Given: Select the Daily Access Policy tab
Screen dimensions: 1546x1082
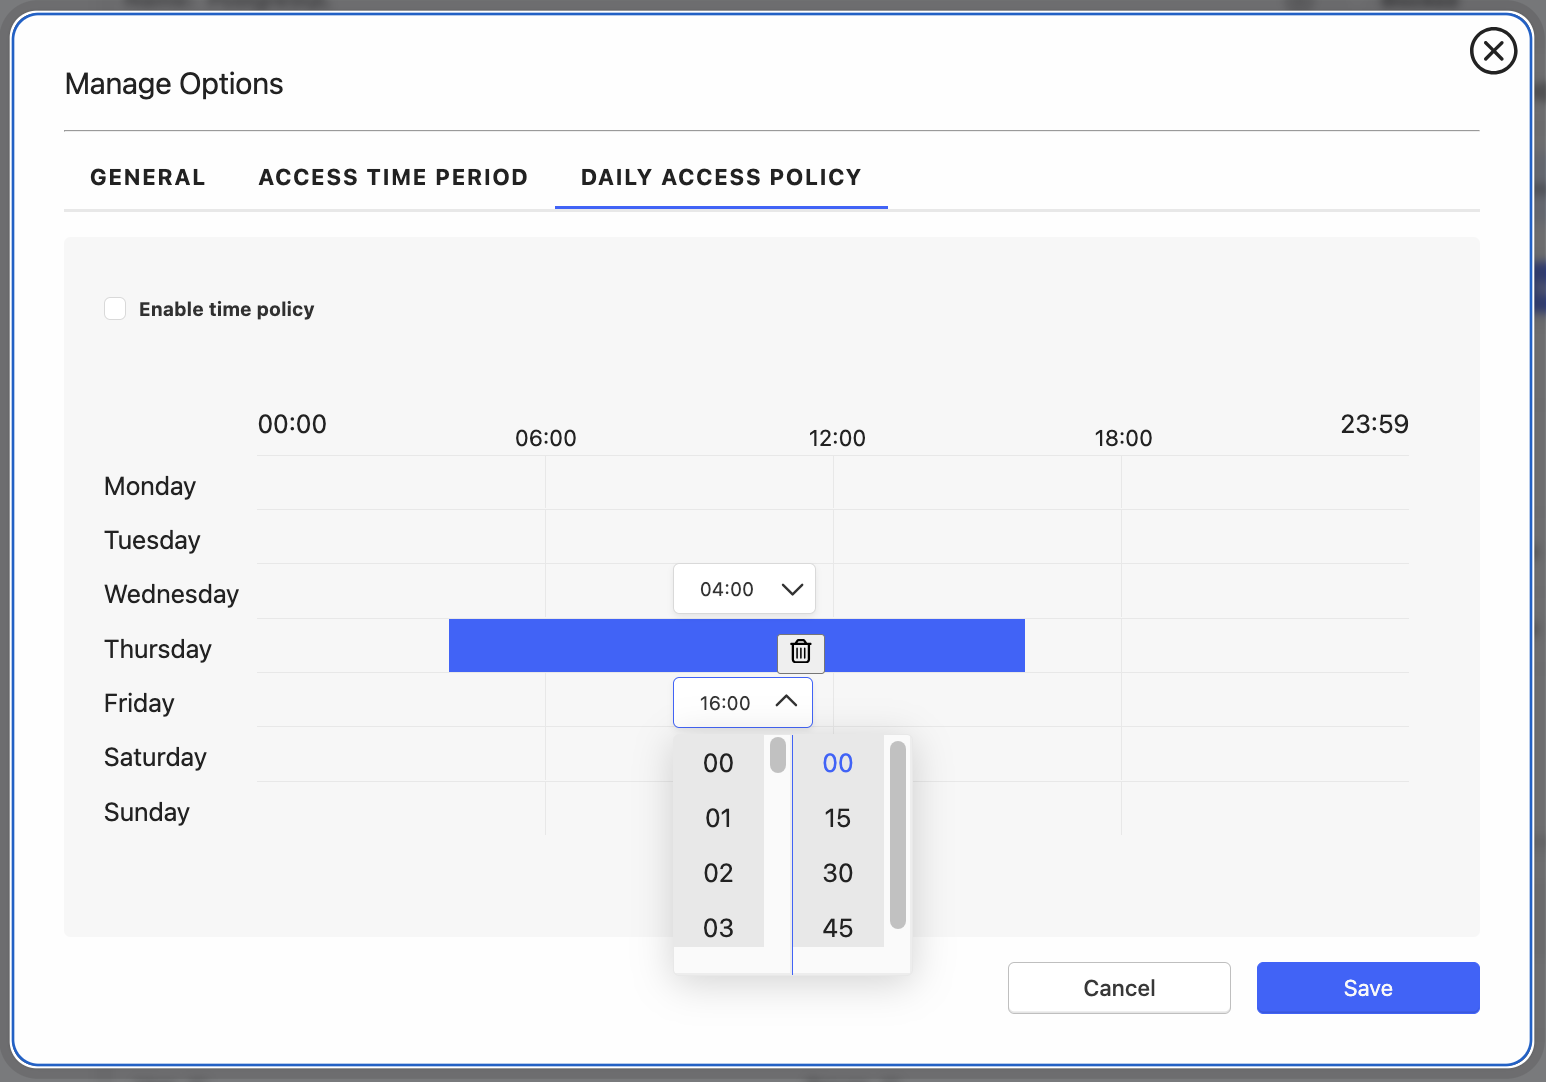Looking at the screenshot, I should pyautogui.click(x=720, y=177).
